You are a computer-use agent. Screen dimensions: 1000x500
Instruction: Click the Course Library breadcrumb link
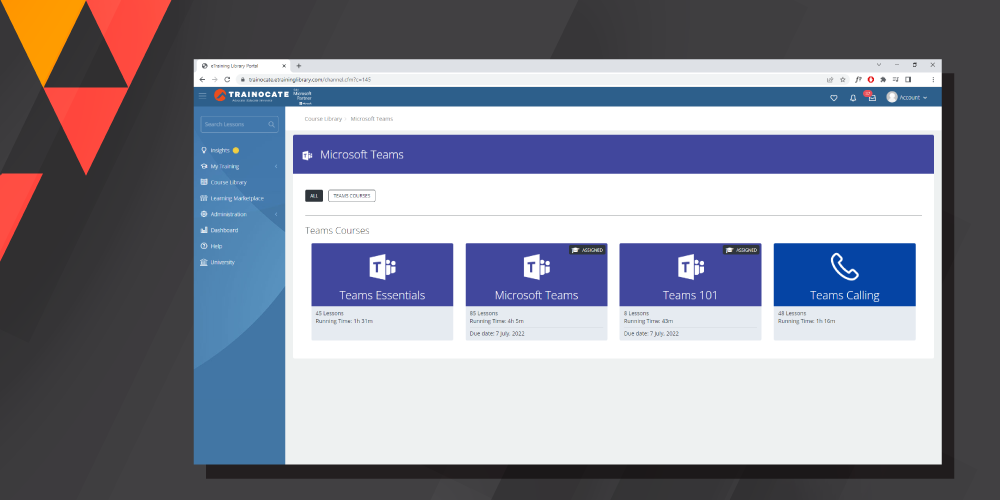[x=323, y=119]
